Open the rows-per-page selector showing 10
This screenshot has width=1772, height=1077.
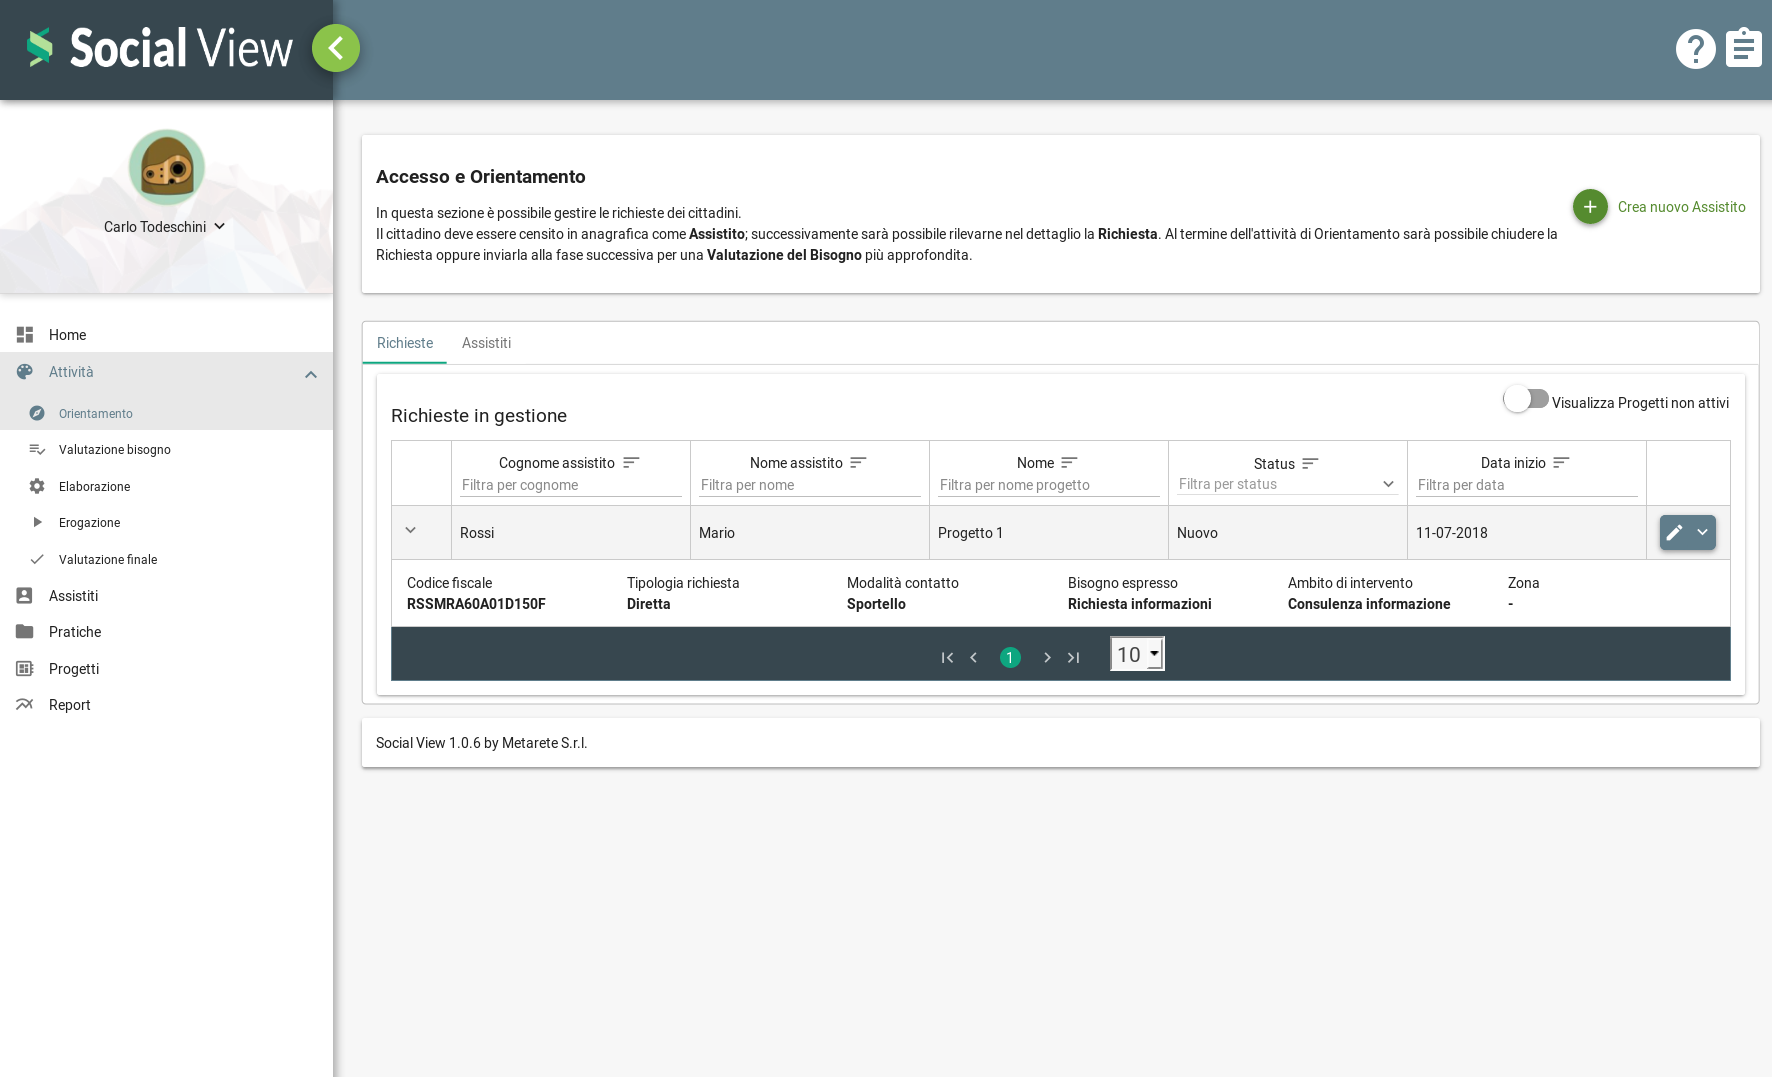[x=1137, y=655]
